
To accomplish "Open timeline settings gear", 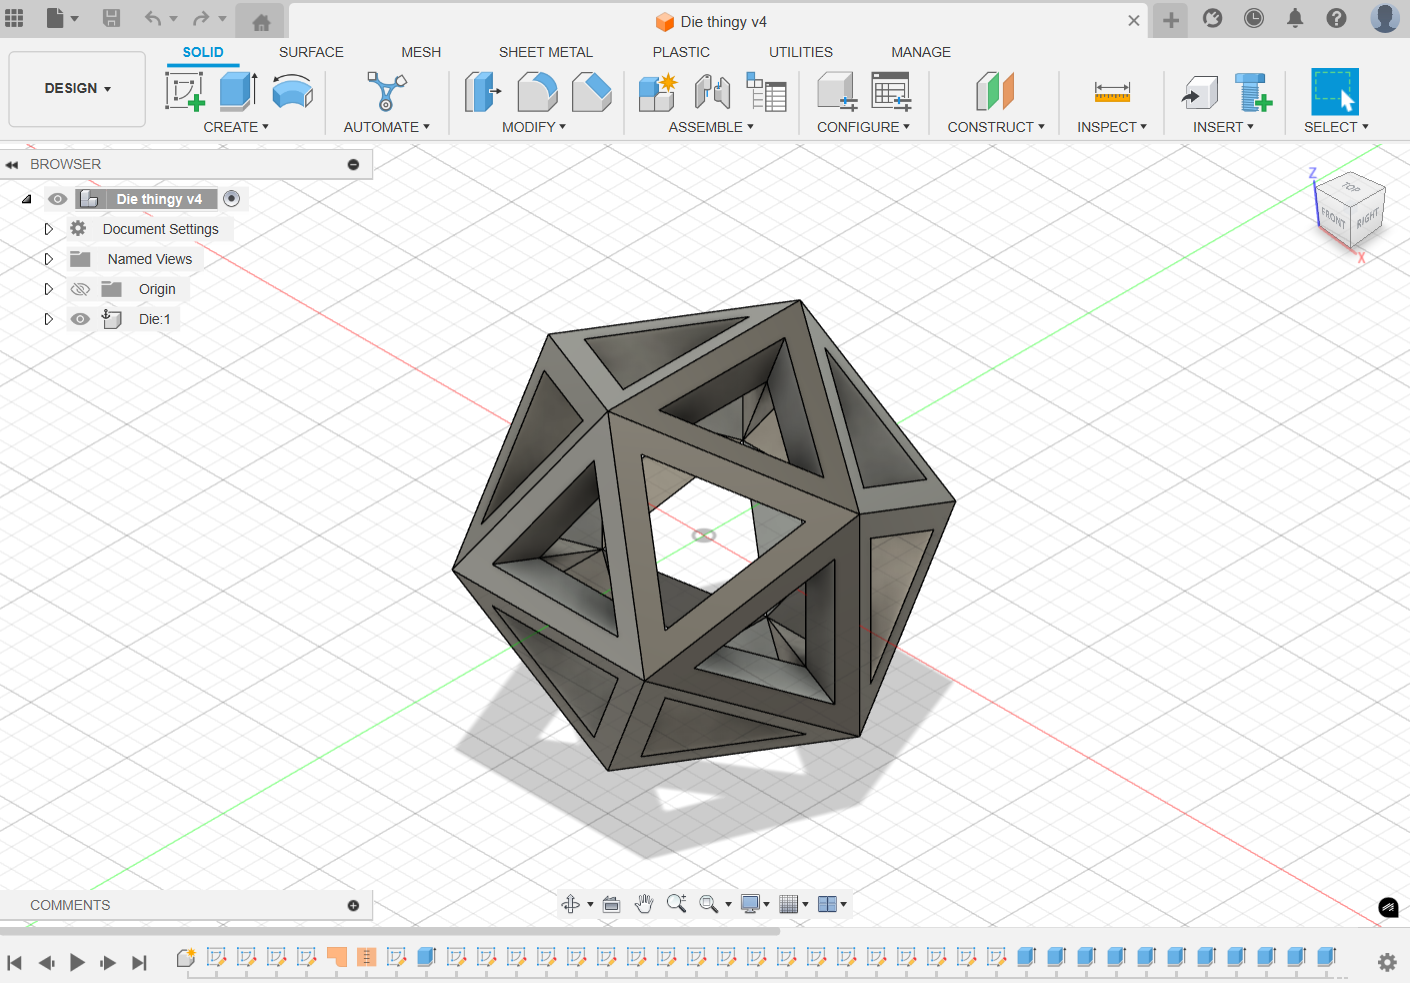I will click(1387, 962).
